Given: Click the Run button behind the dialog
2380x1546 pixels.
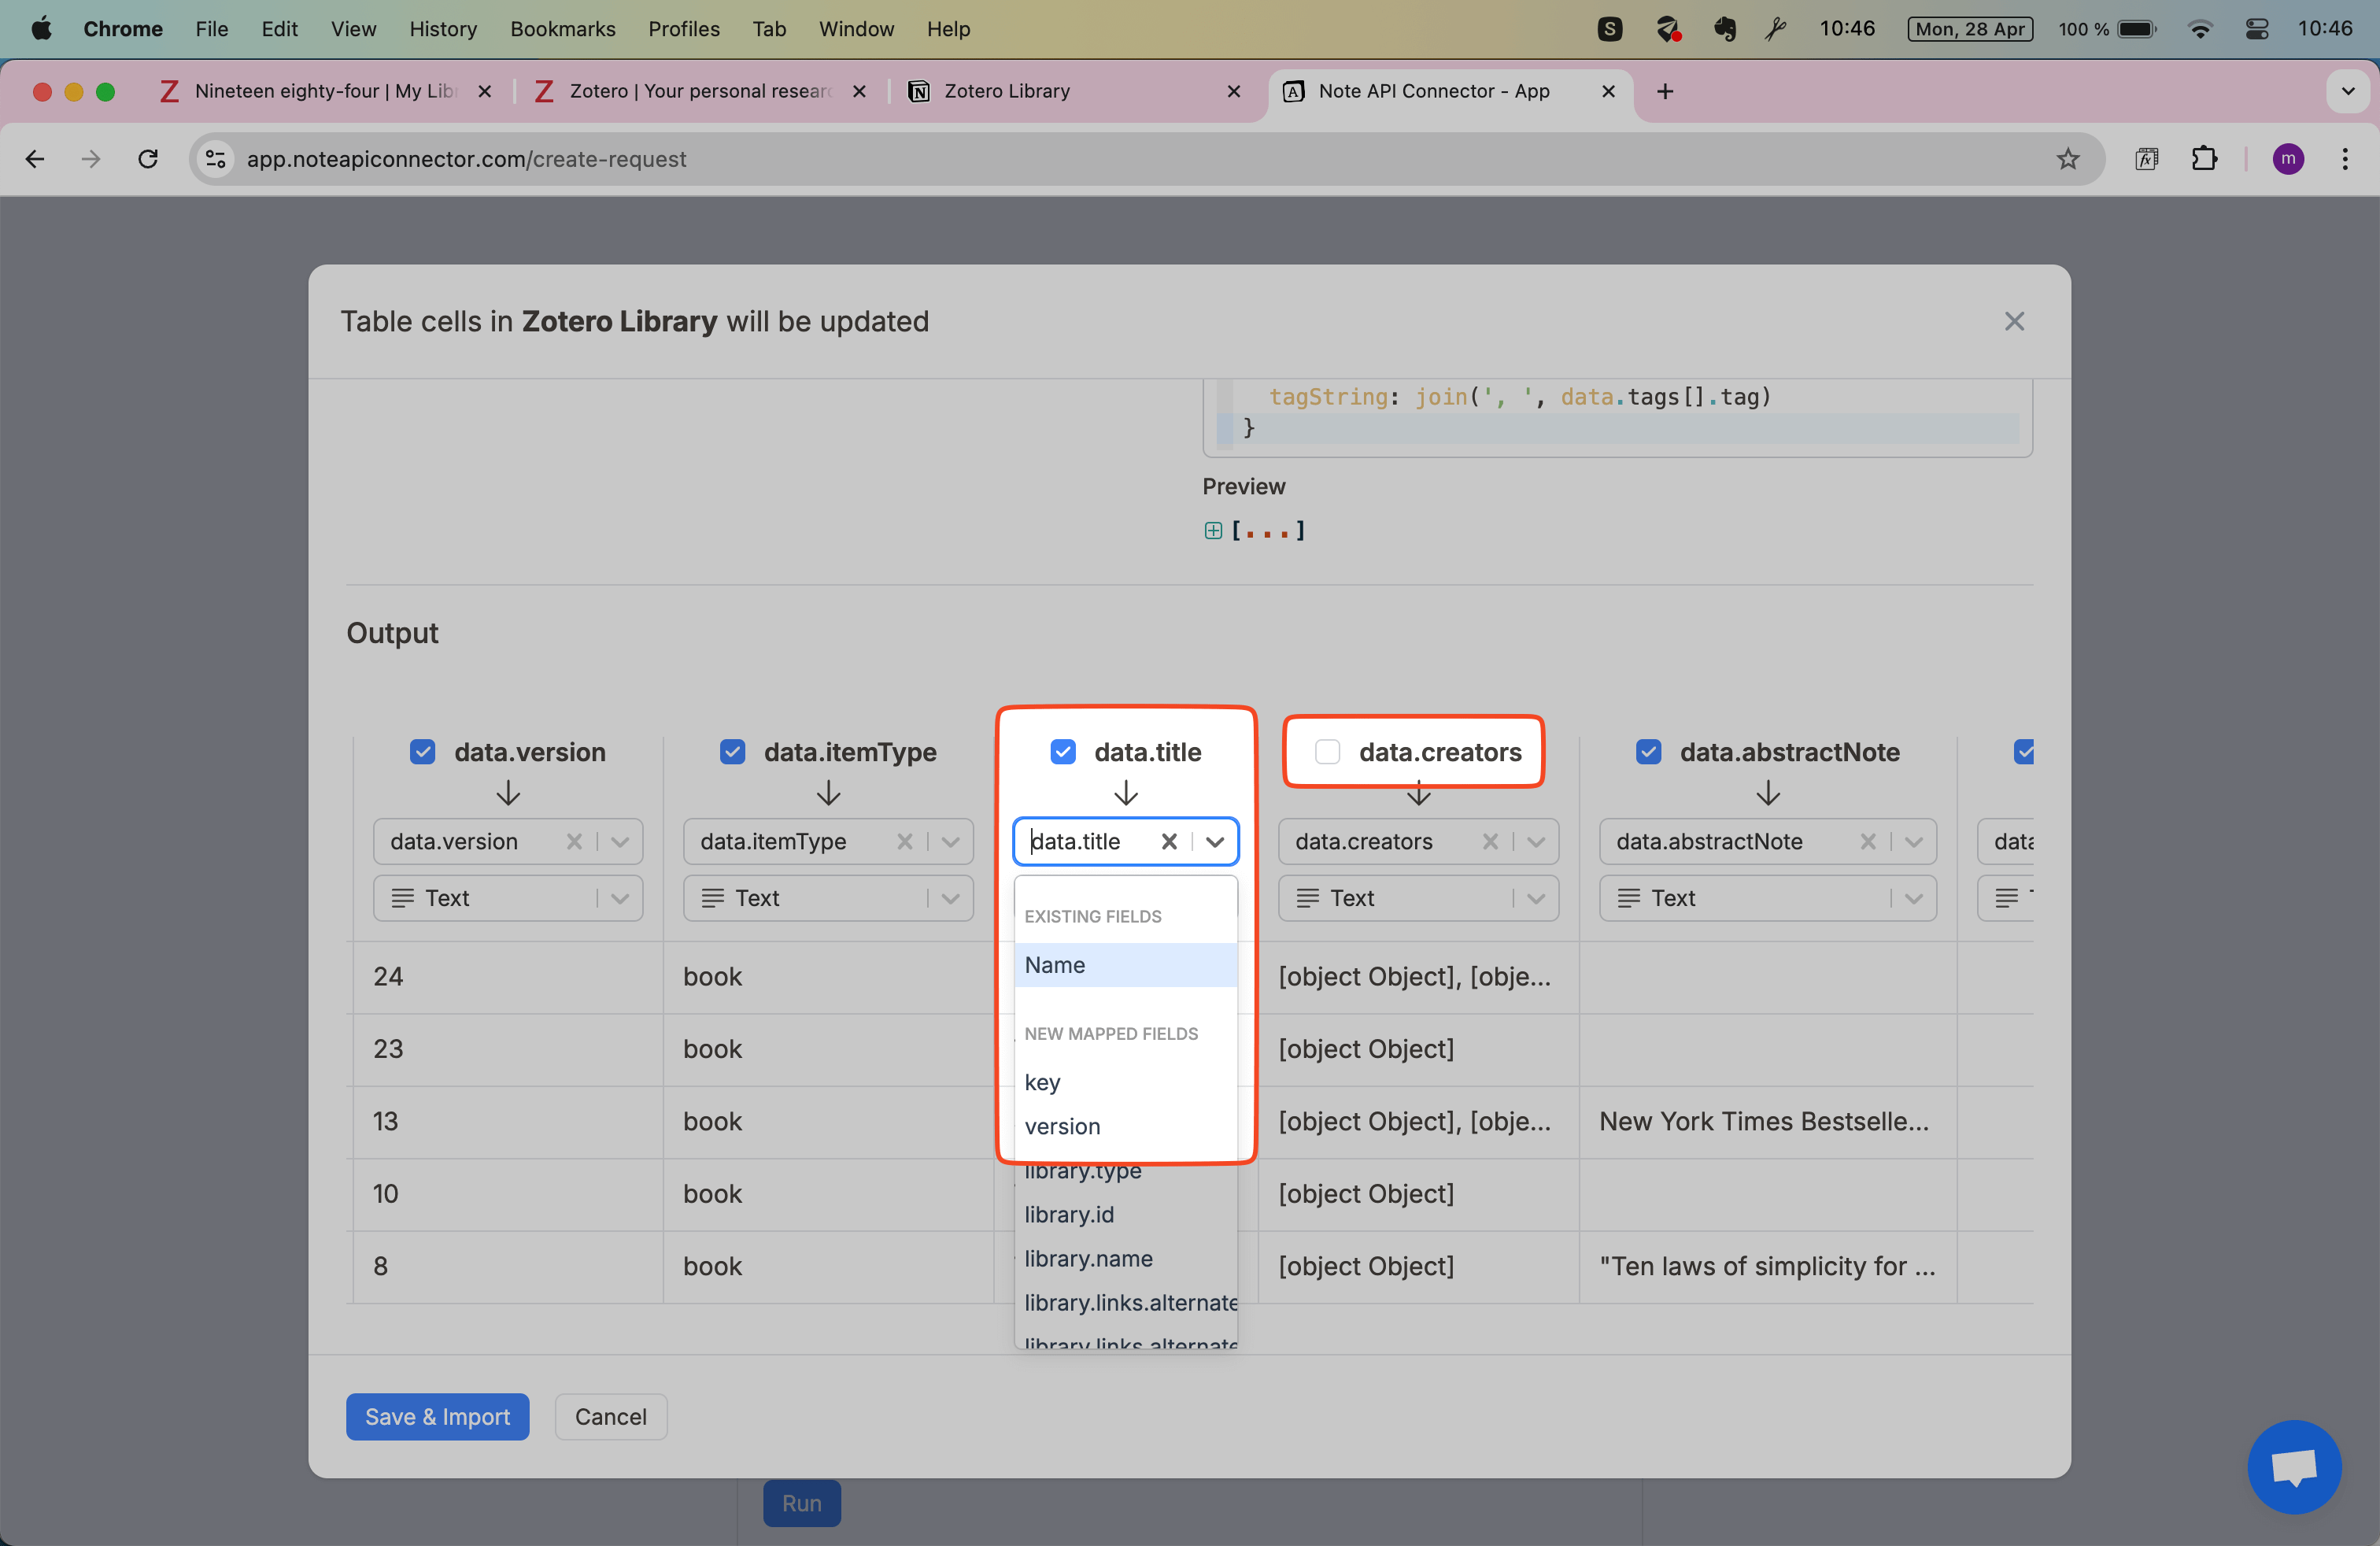Looking at the screenshot, I should (x=801, y=1503).
